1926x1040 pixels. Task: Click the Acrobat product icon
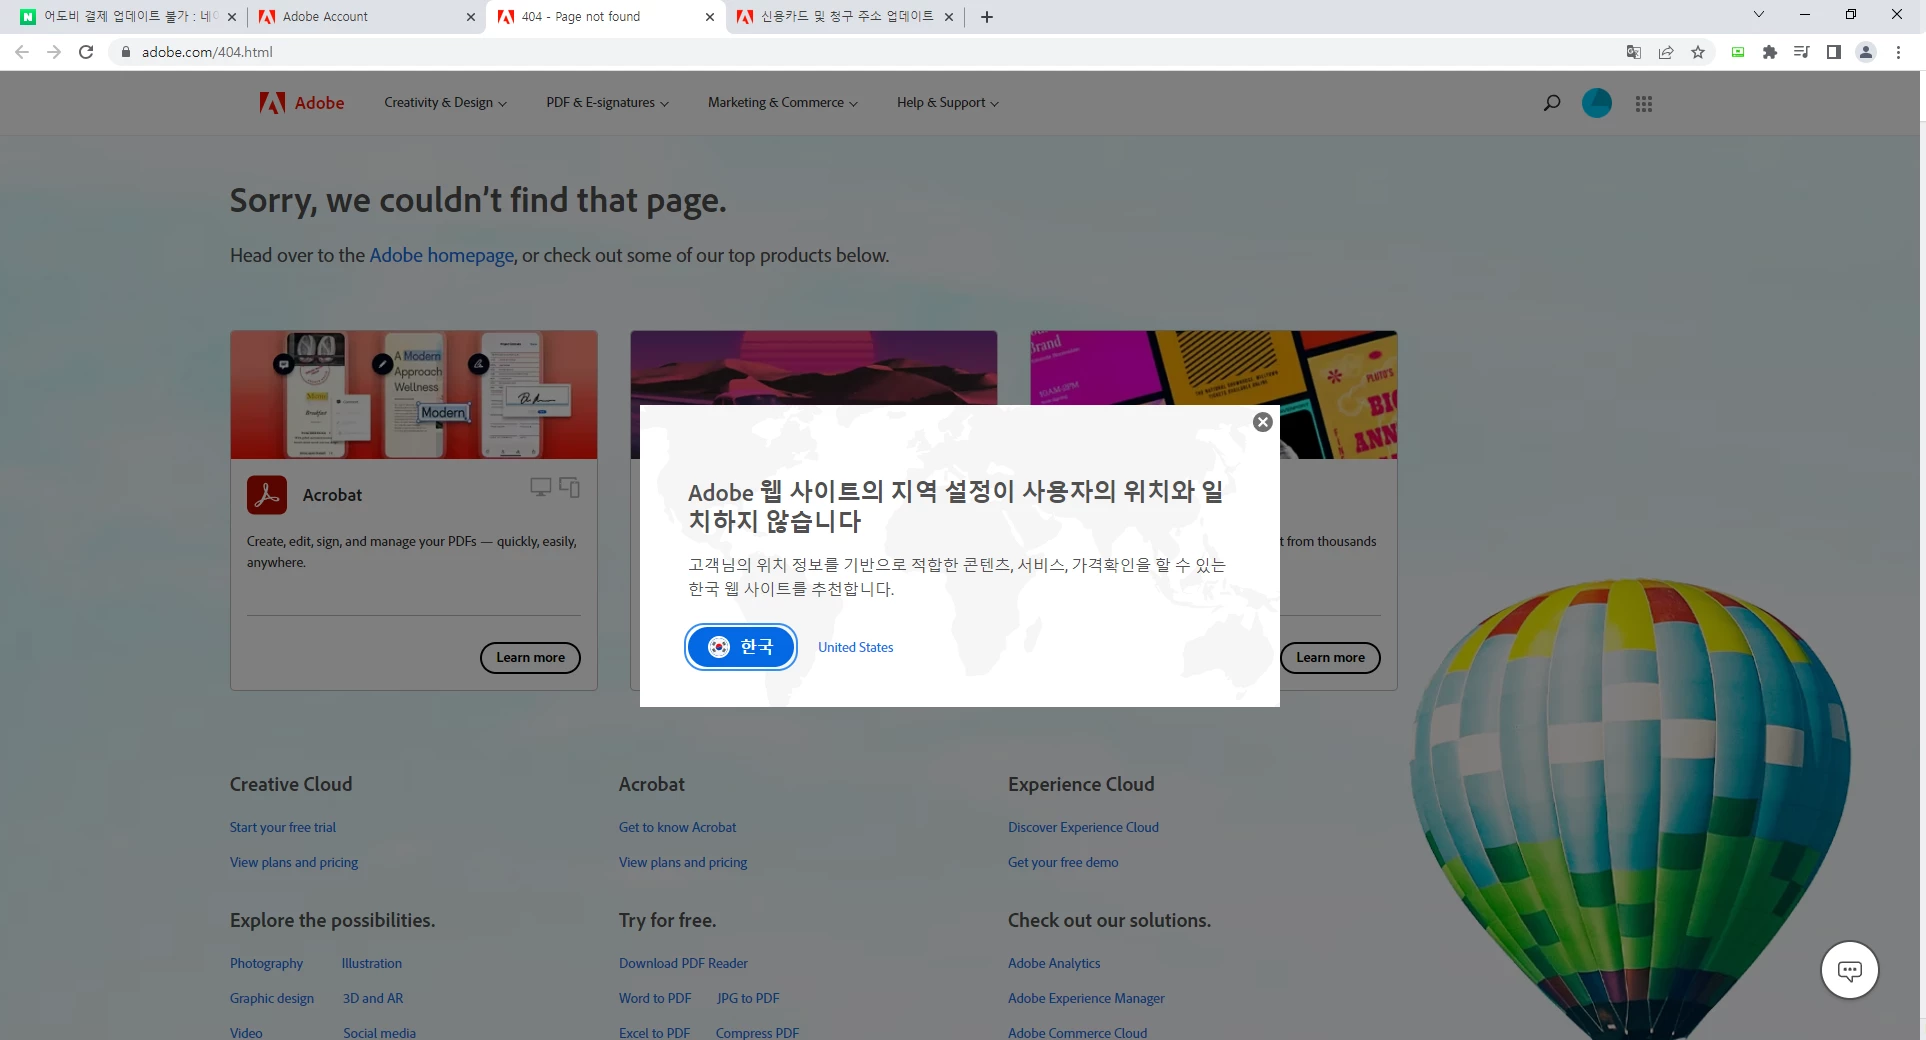click(267, 495)
